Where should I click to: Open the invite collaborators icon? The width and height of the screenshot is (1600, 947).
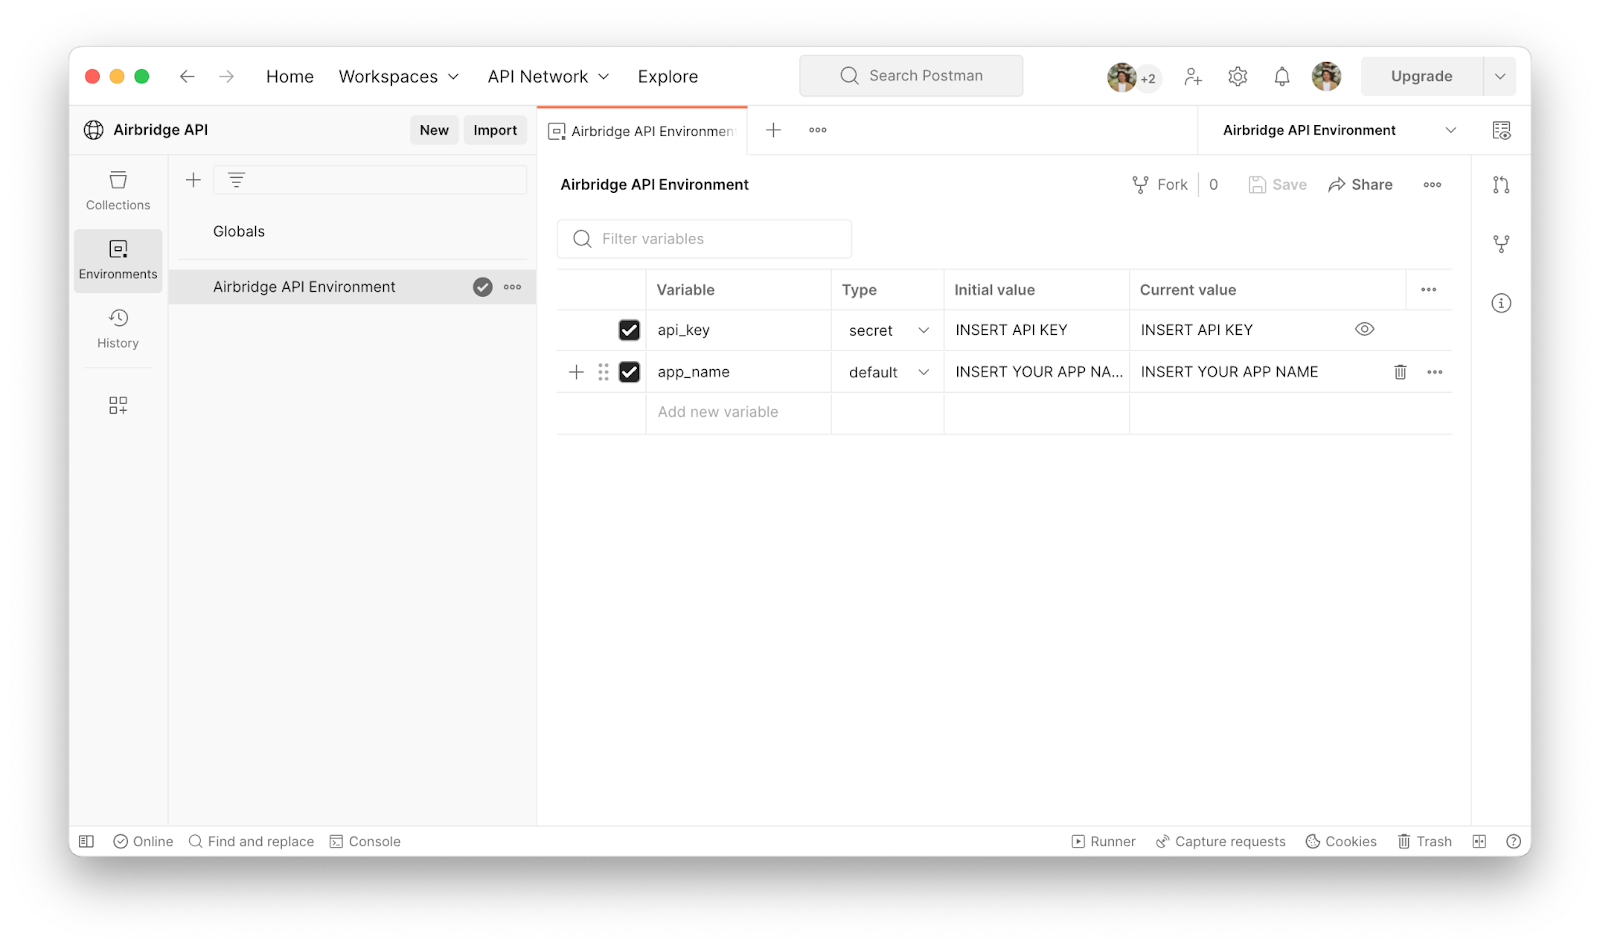coord(1193,76)
